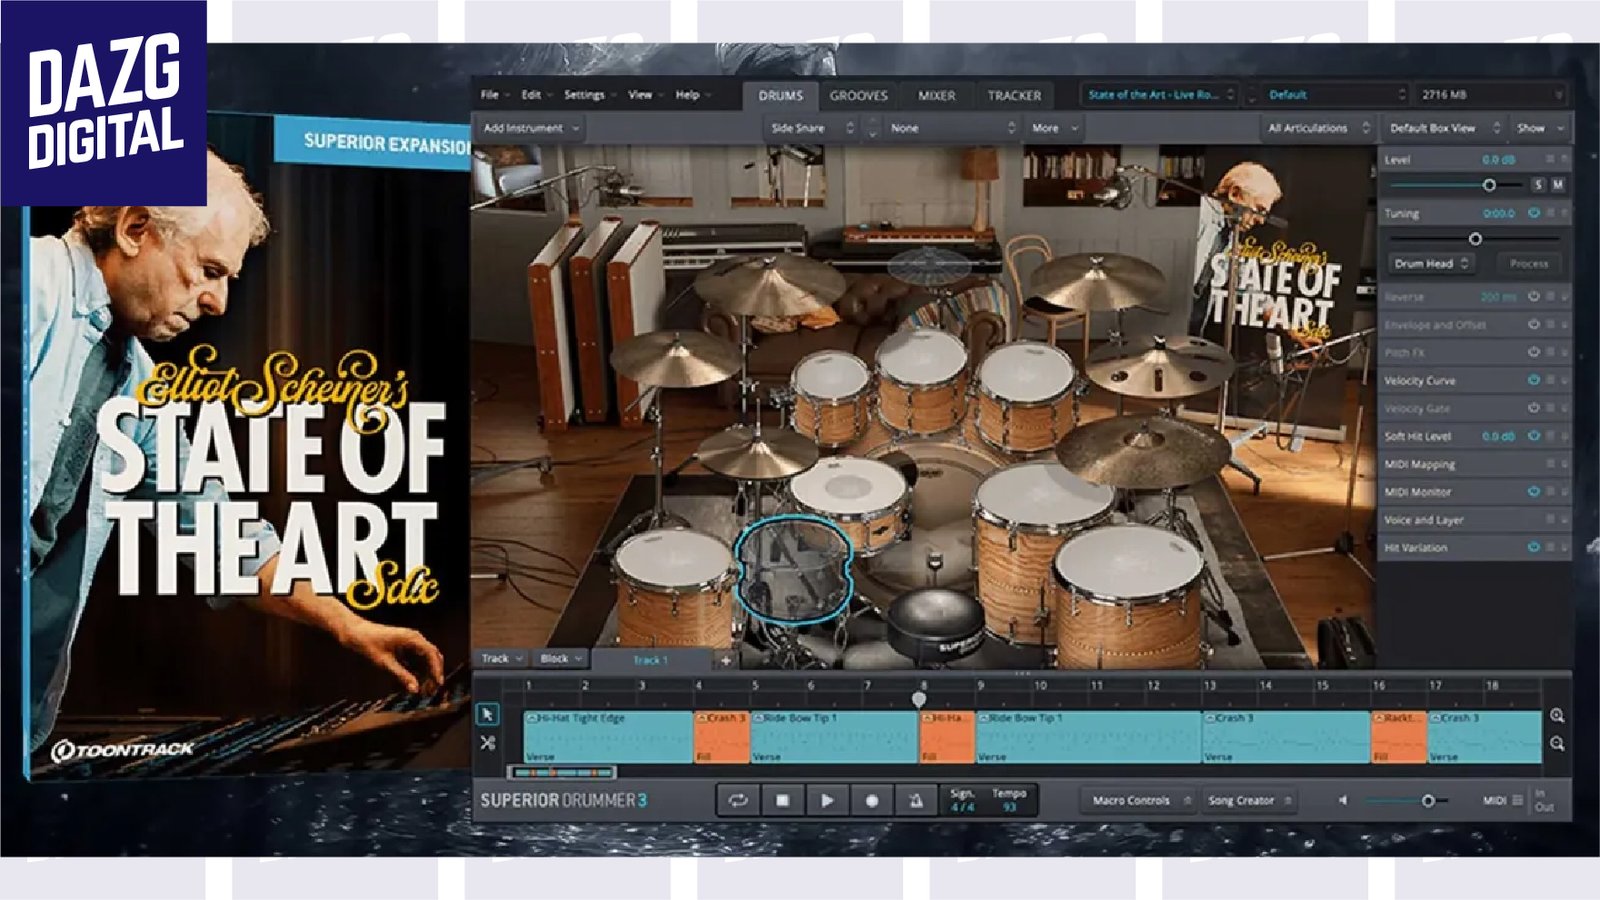The height and width of the screenshot is (900, 1600).
Task: Expand the Velocity Curve section arrow
Action: (1565, 380)
